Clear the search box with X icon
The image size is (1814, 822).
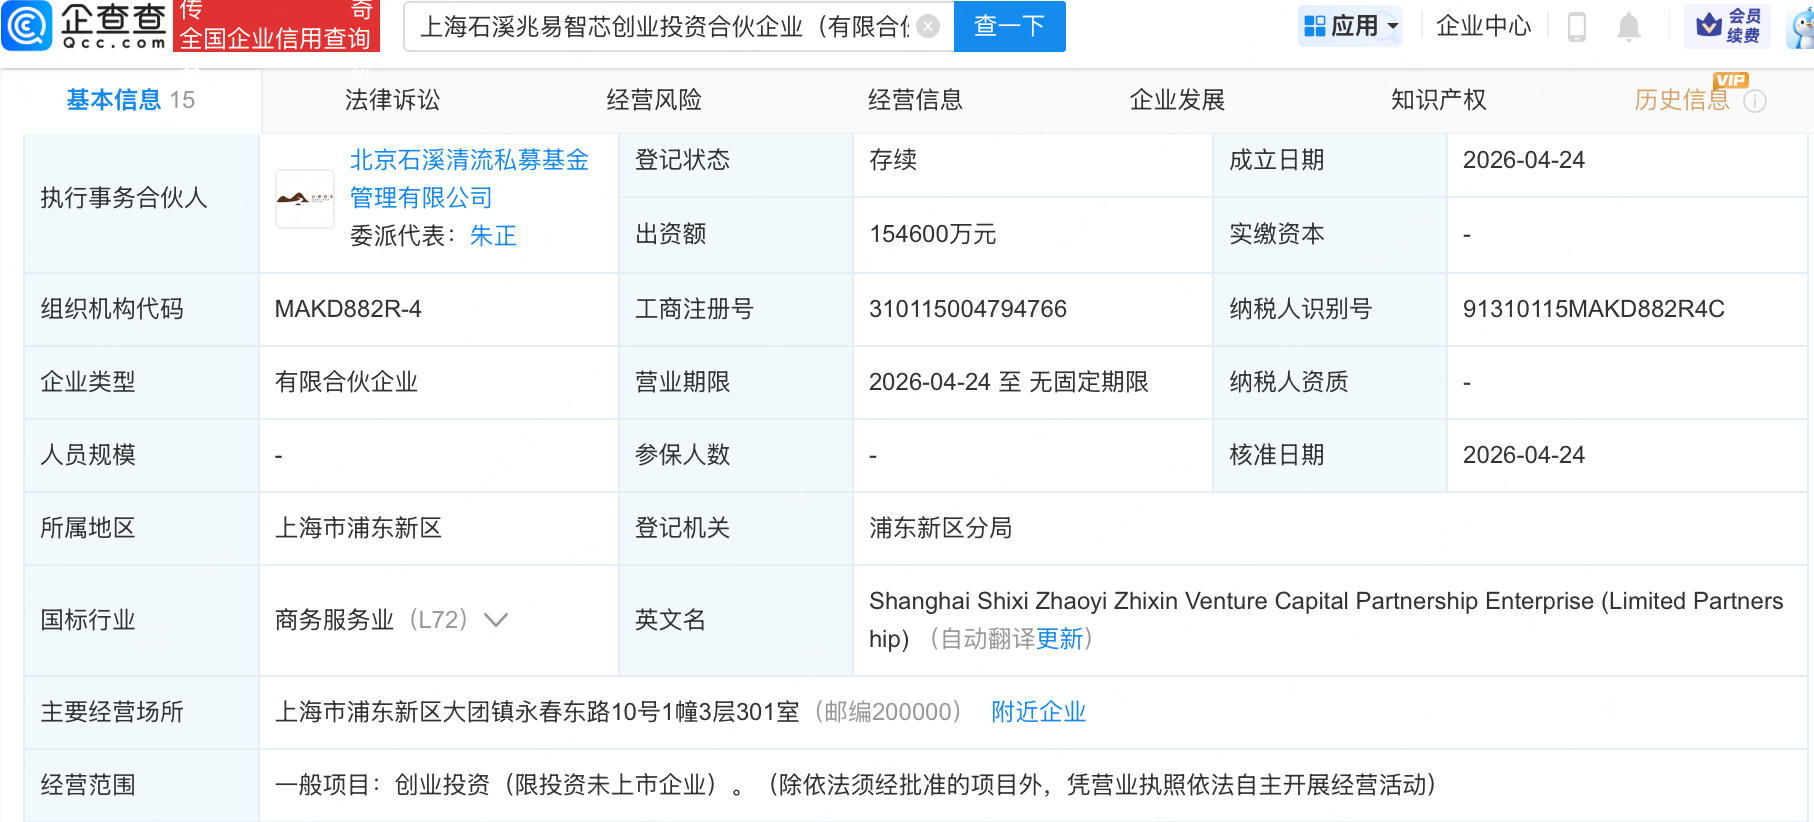pos(928,26)
